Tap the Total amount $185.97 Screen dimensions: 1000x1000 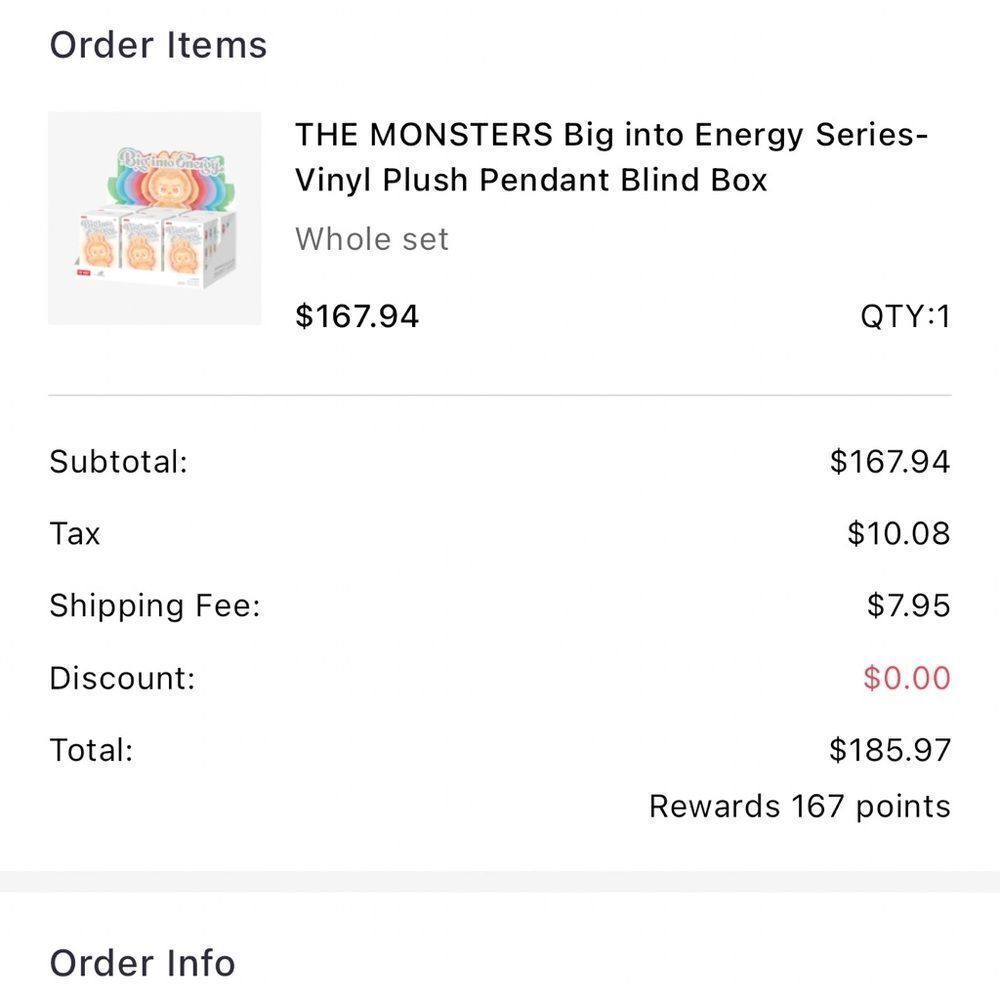coord(890,749)
